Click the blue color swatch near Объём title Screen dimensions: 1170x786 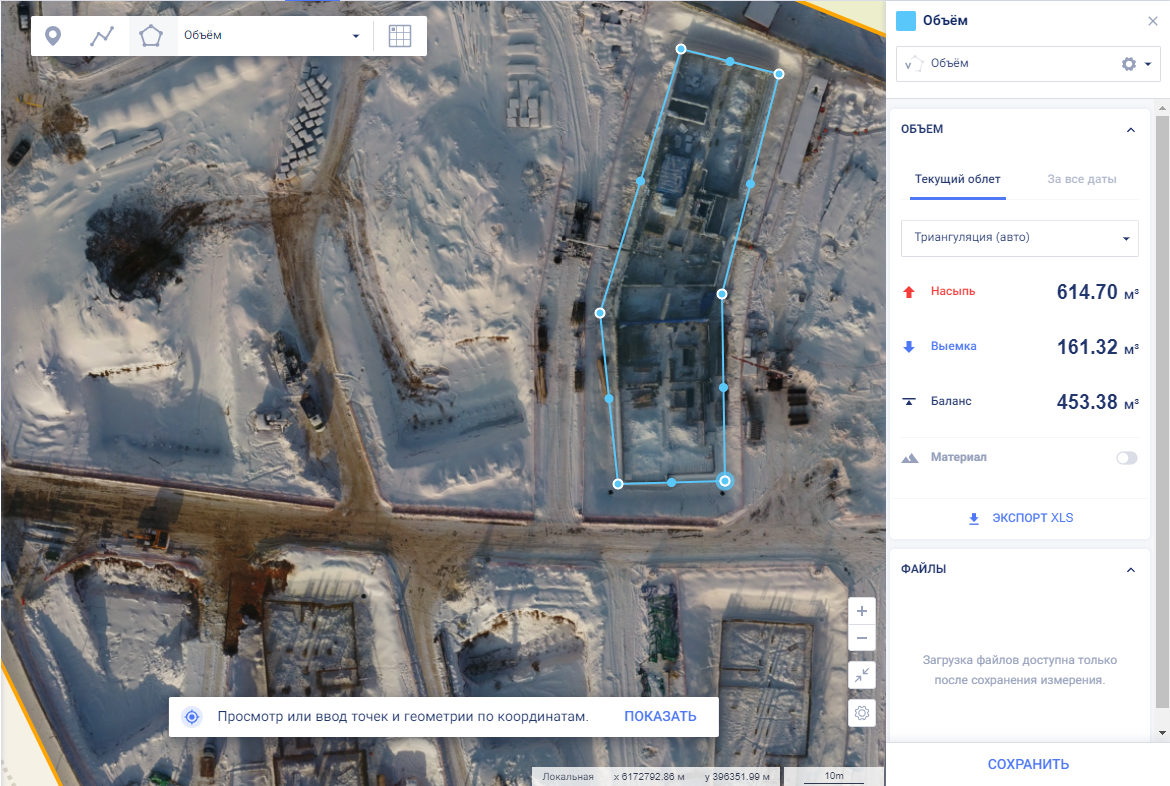tap(906, 20)
